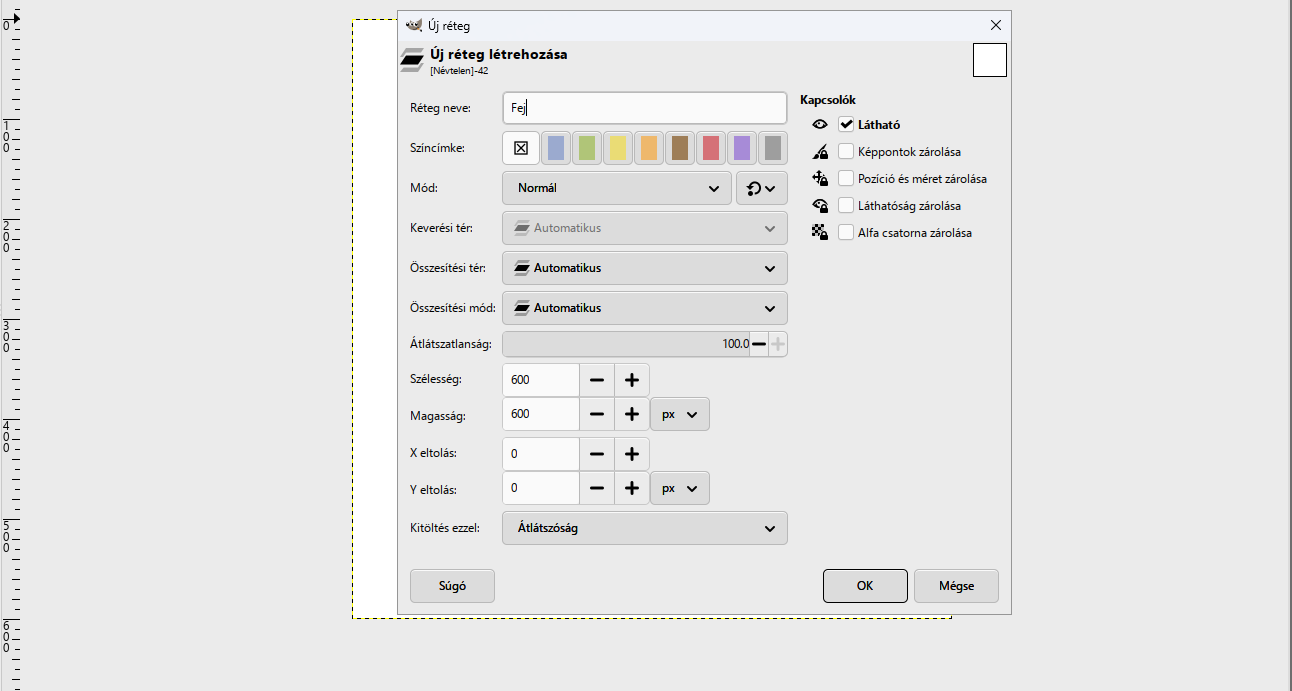
Task: Click the Y eltolás value field
Action: pyautogui.click(x=540, y=488)
